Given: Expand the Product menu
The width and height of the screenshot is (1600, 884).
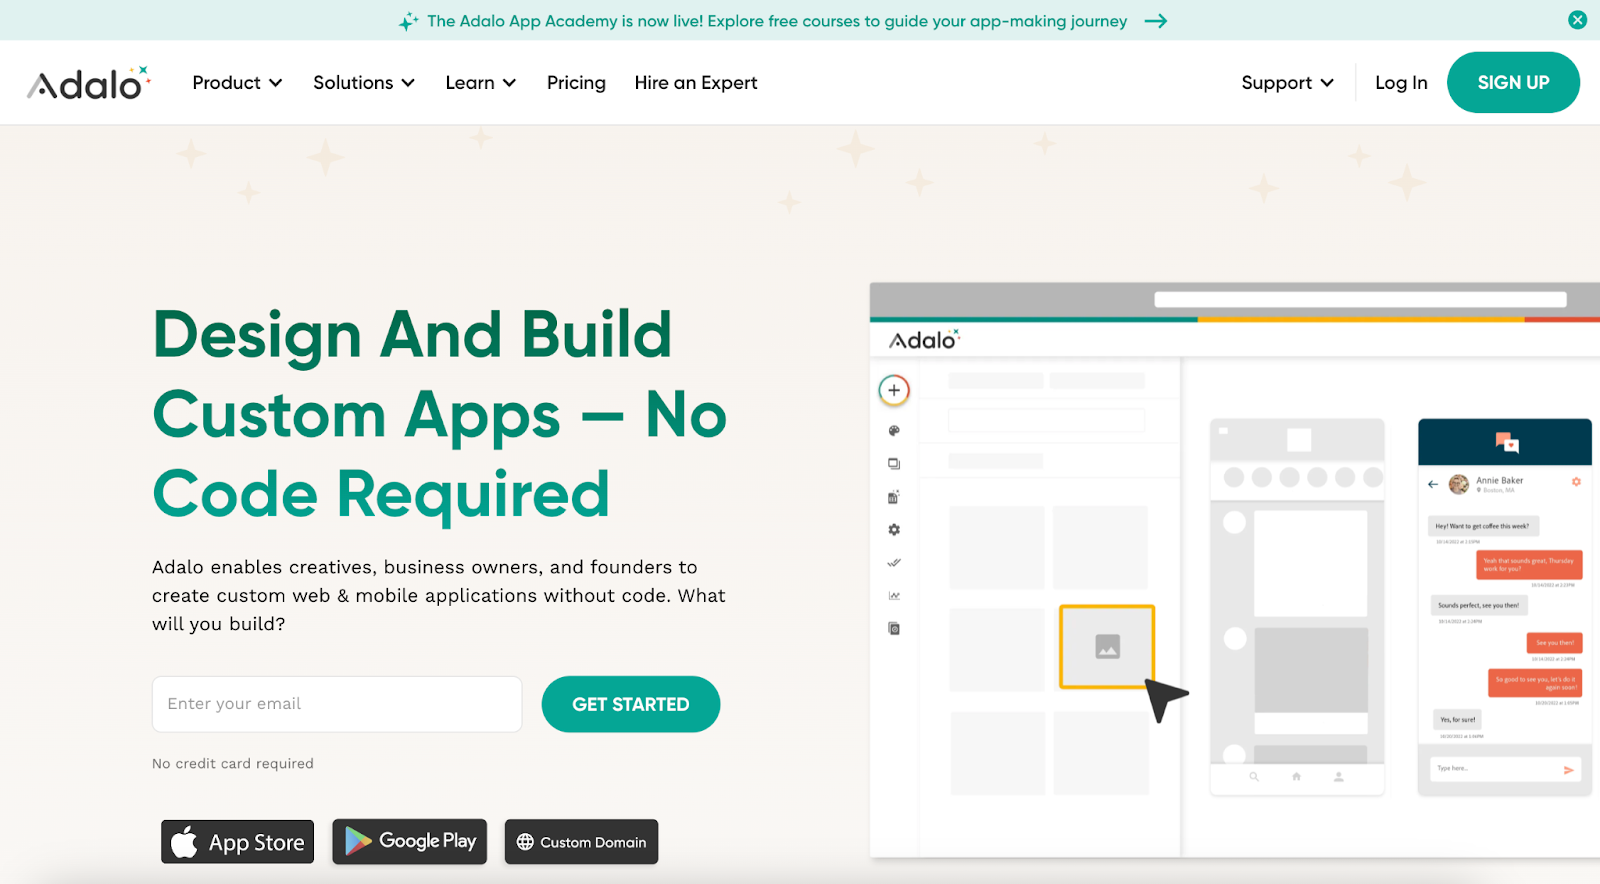Looking at the screenshot, I should coord(237,83).
